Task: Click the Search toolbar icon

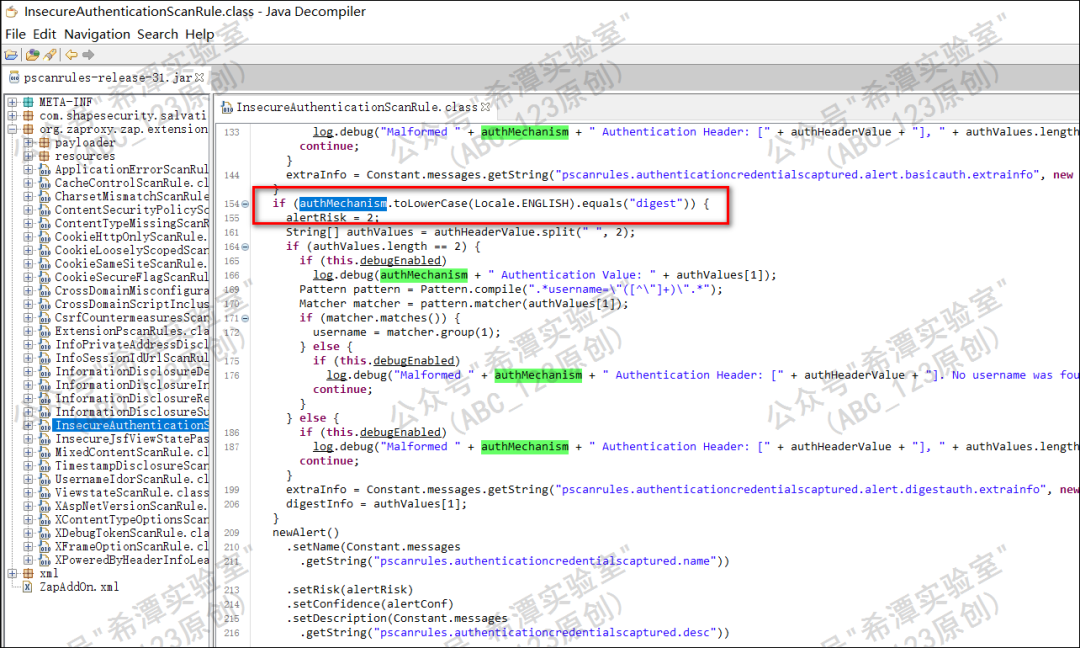Action: (x=50, y=54)
